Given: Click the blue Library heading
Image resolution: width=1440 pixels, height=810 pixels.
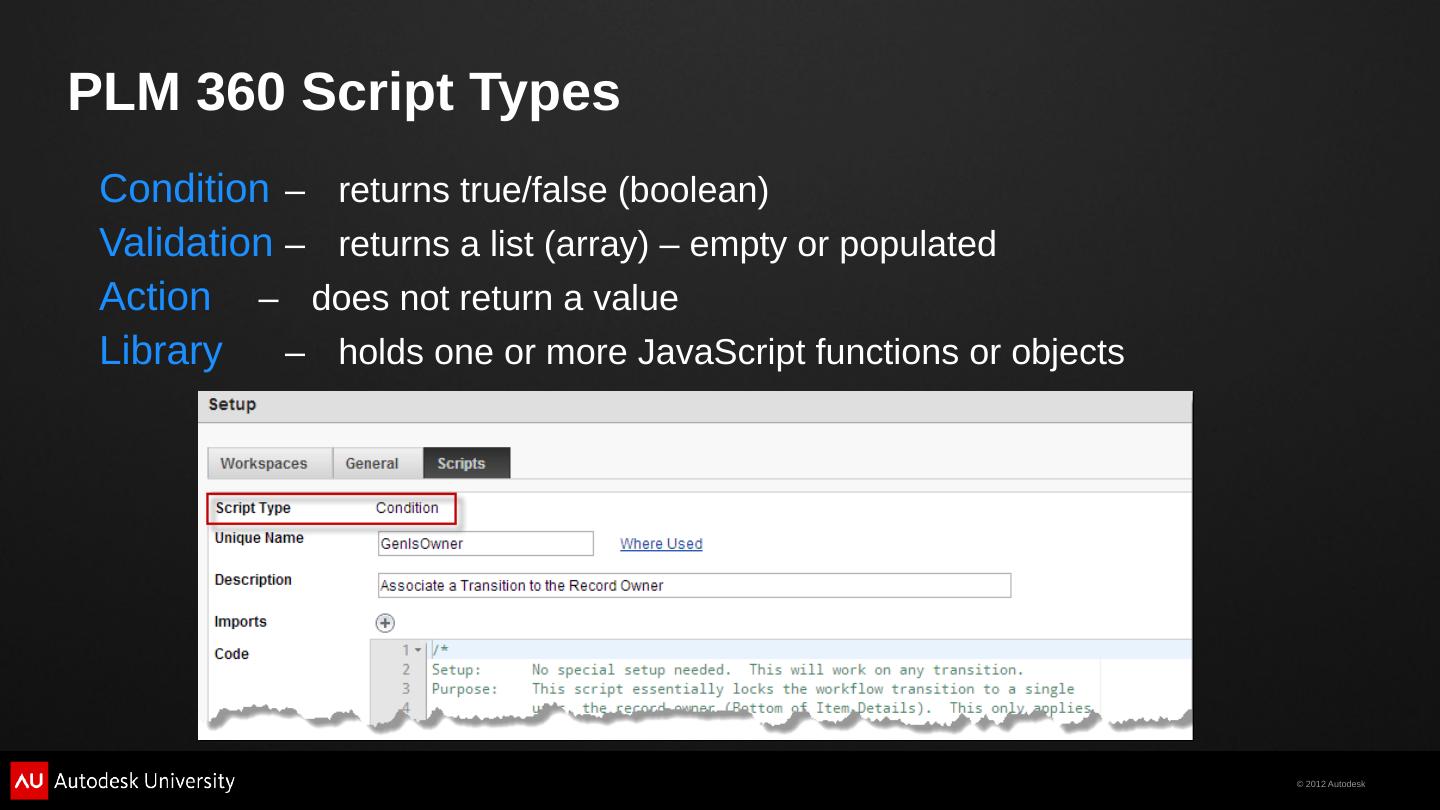Looking at the screenshot, I should (x=161, y=351).
